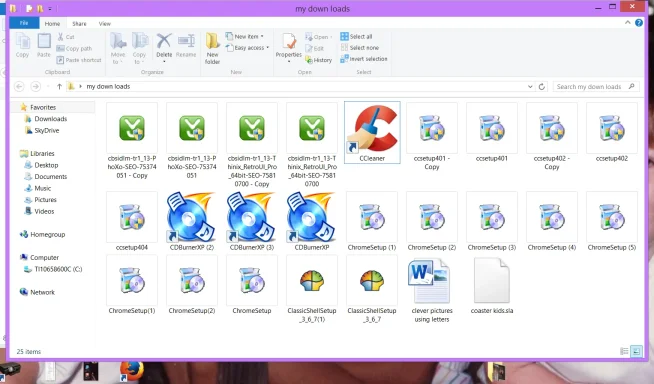Image resolution: width=654 pixels, height=384 pixels.
Task: Select ccsetup402 - Copy installer
Action: point(552,128)
